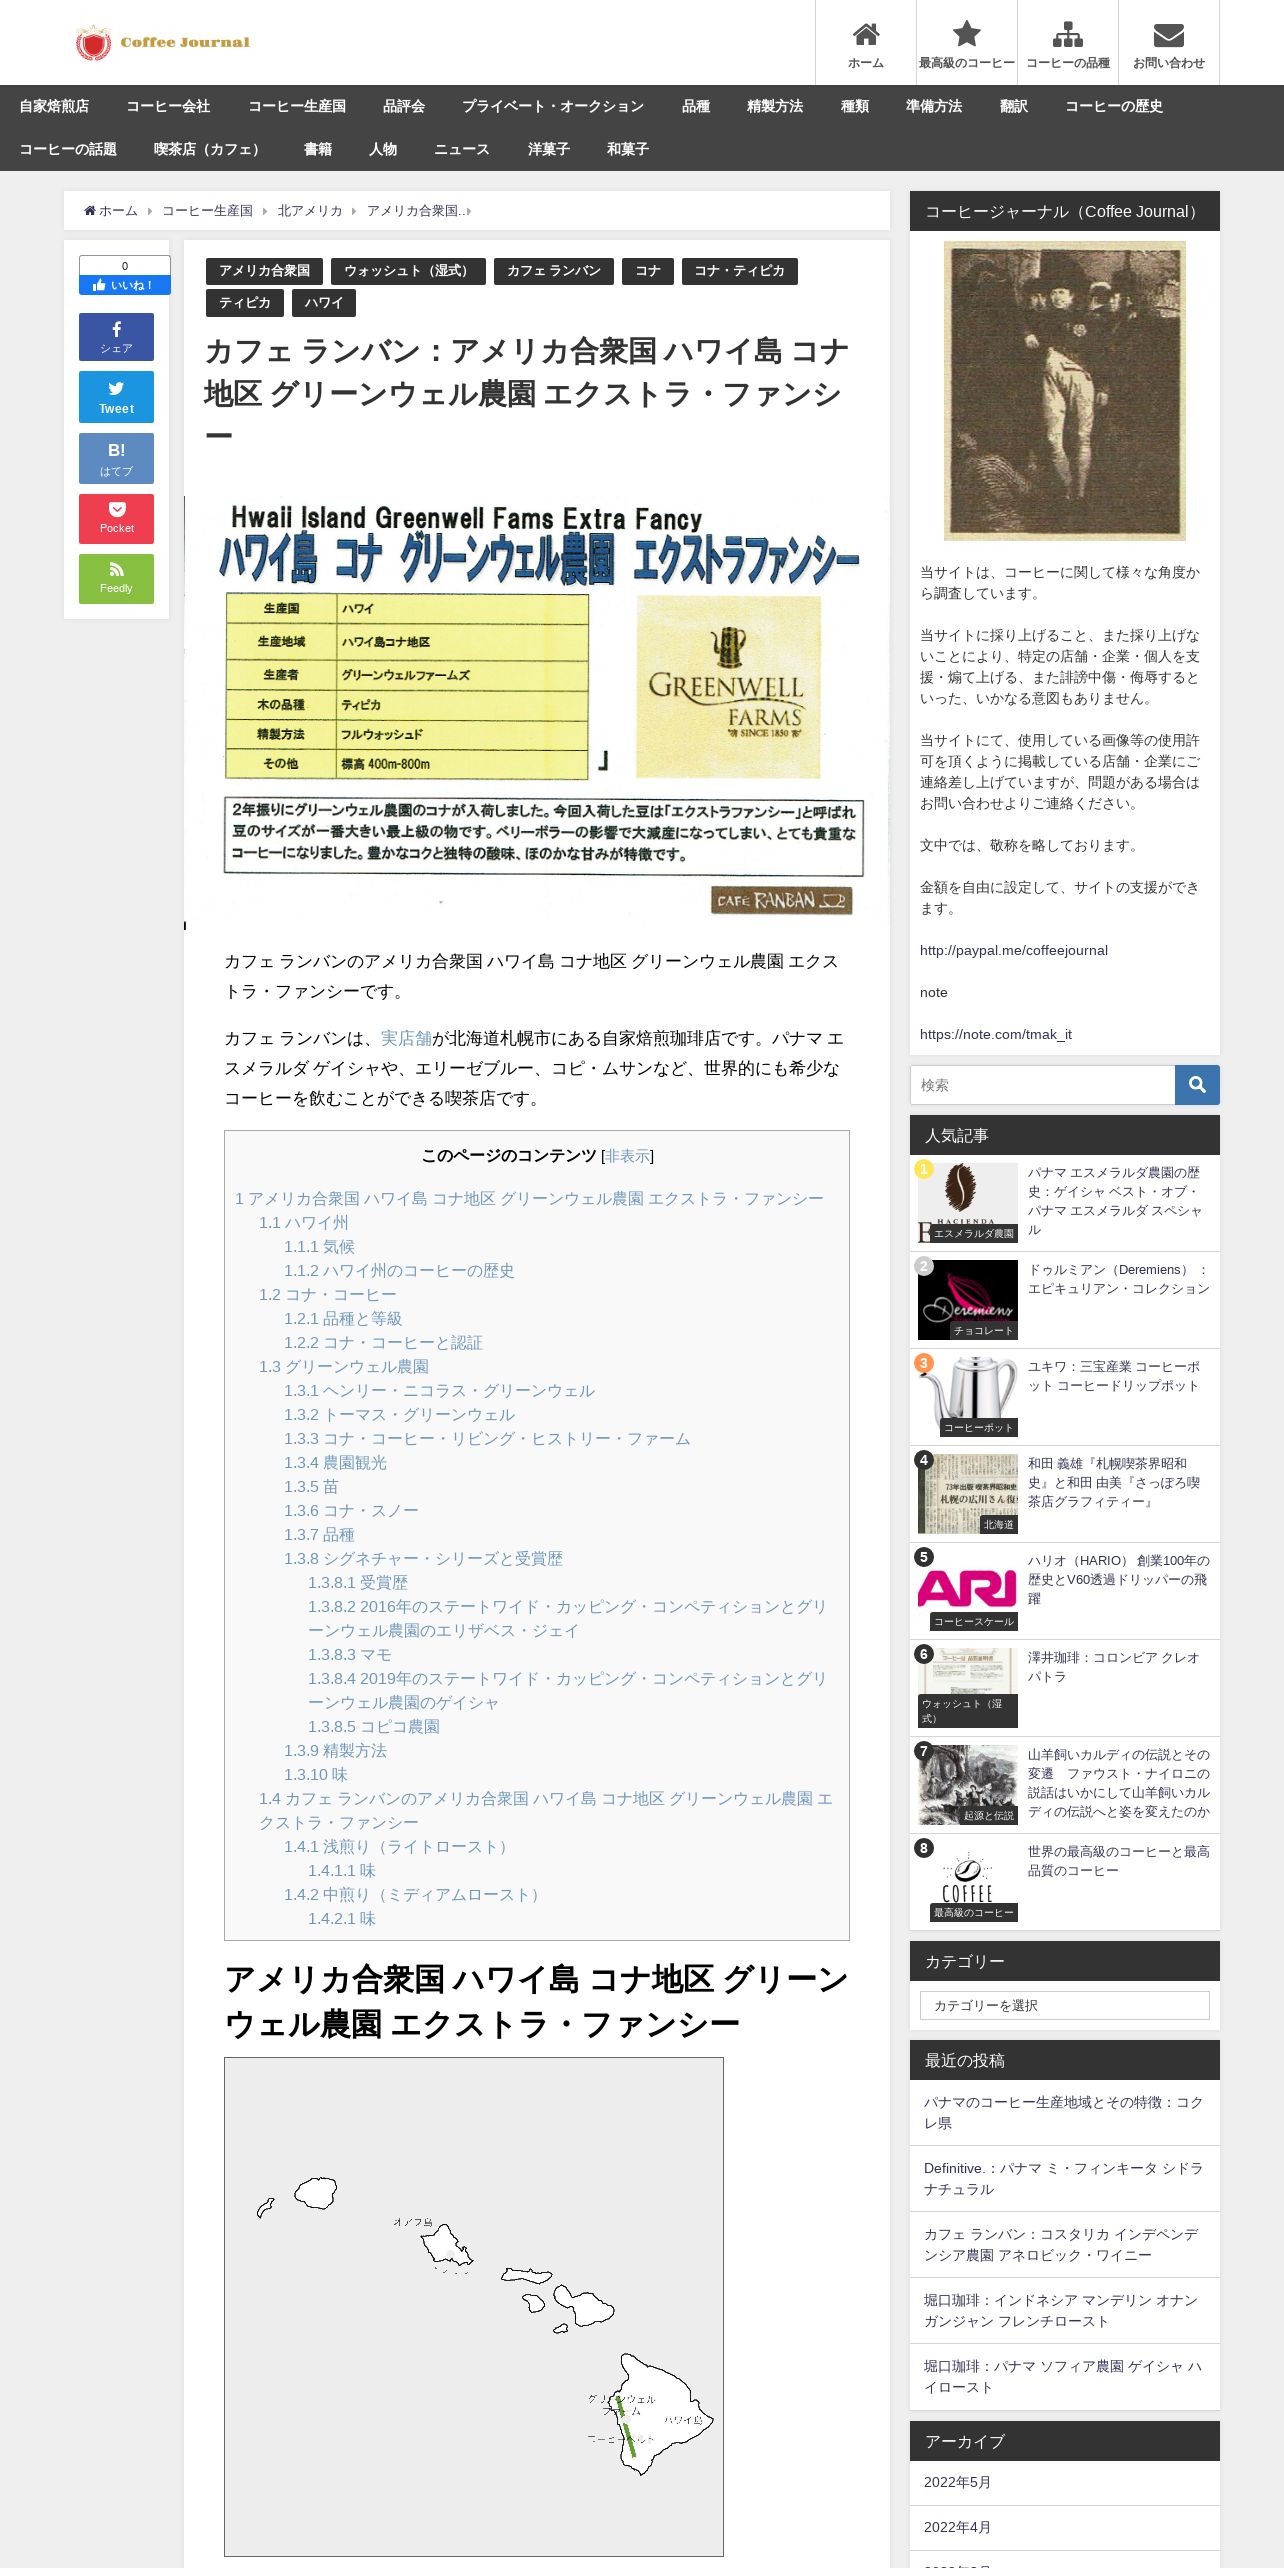Open ホーム via house icon
This screenshot has height=2568, width=1284.
[866, 43]
